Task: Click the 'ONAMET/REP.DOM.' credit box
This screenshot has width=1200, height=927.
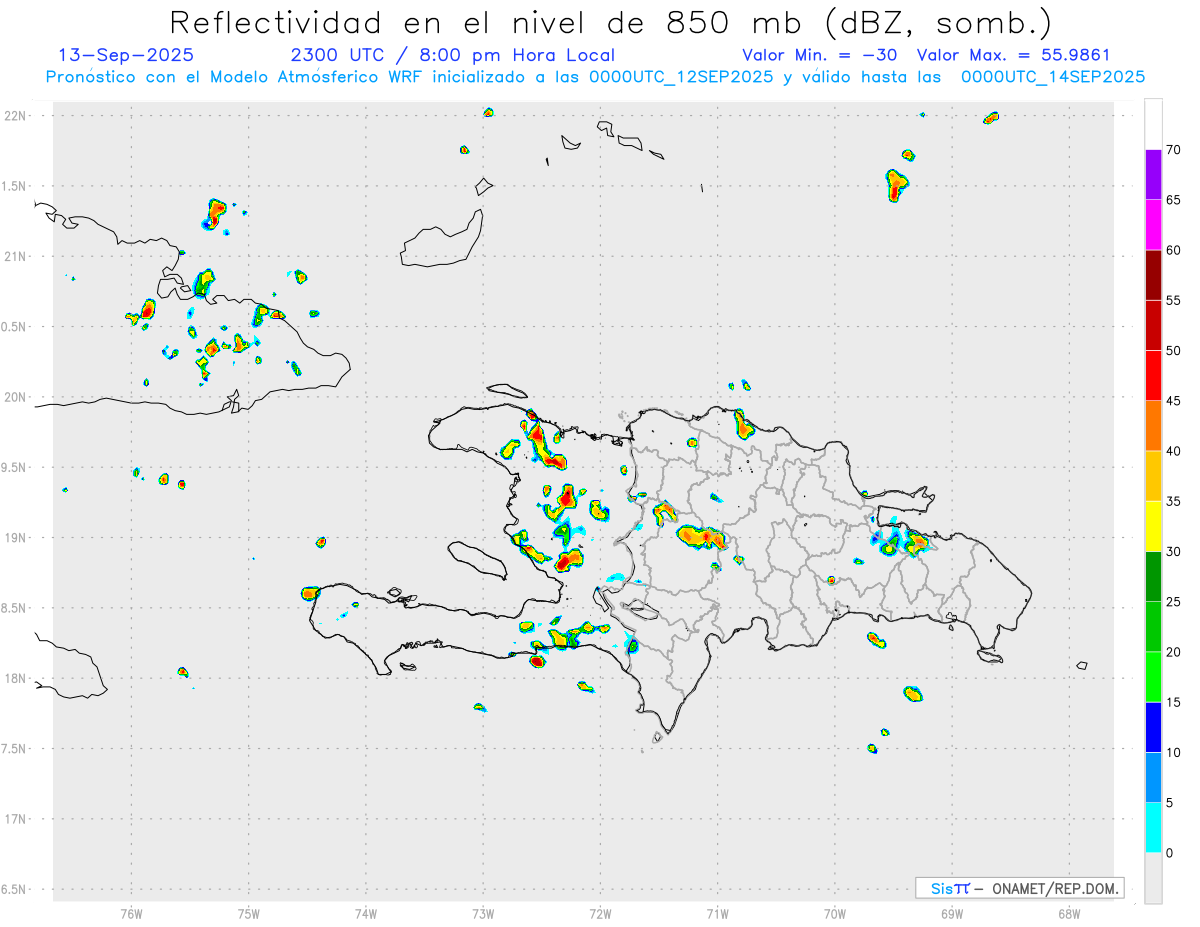Action: 1020,888
